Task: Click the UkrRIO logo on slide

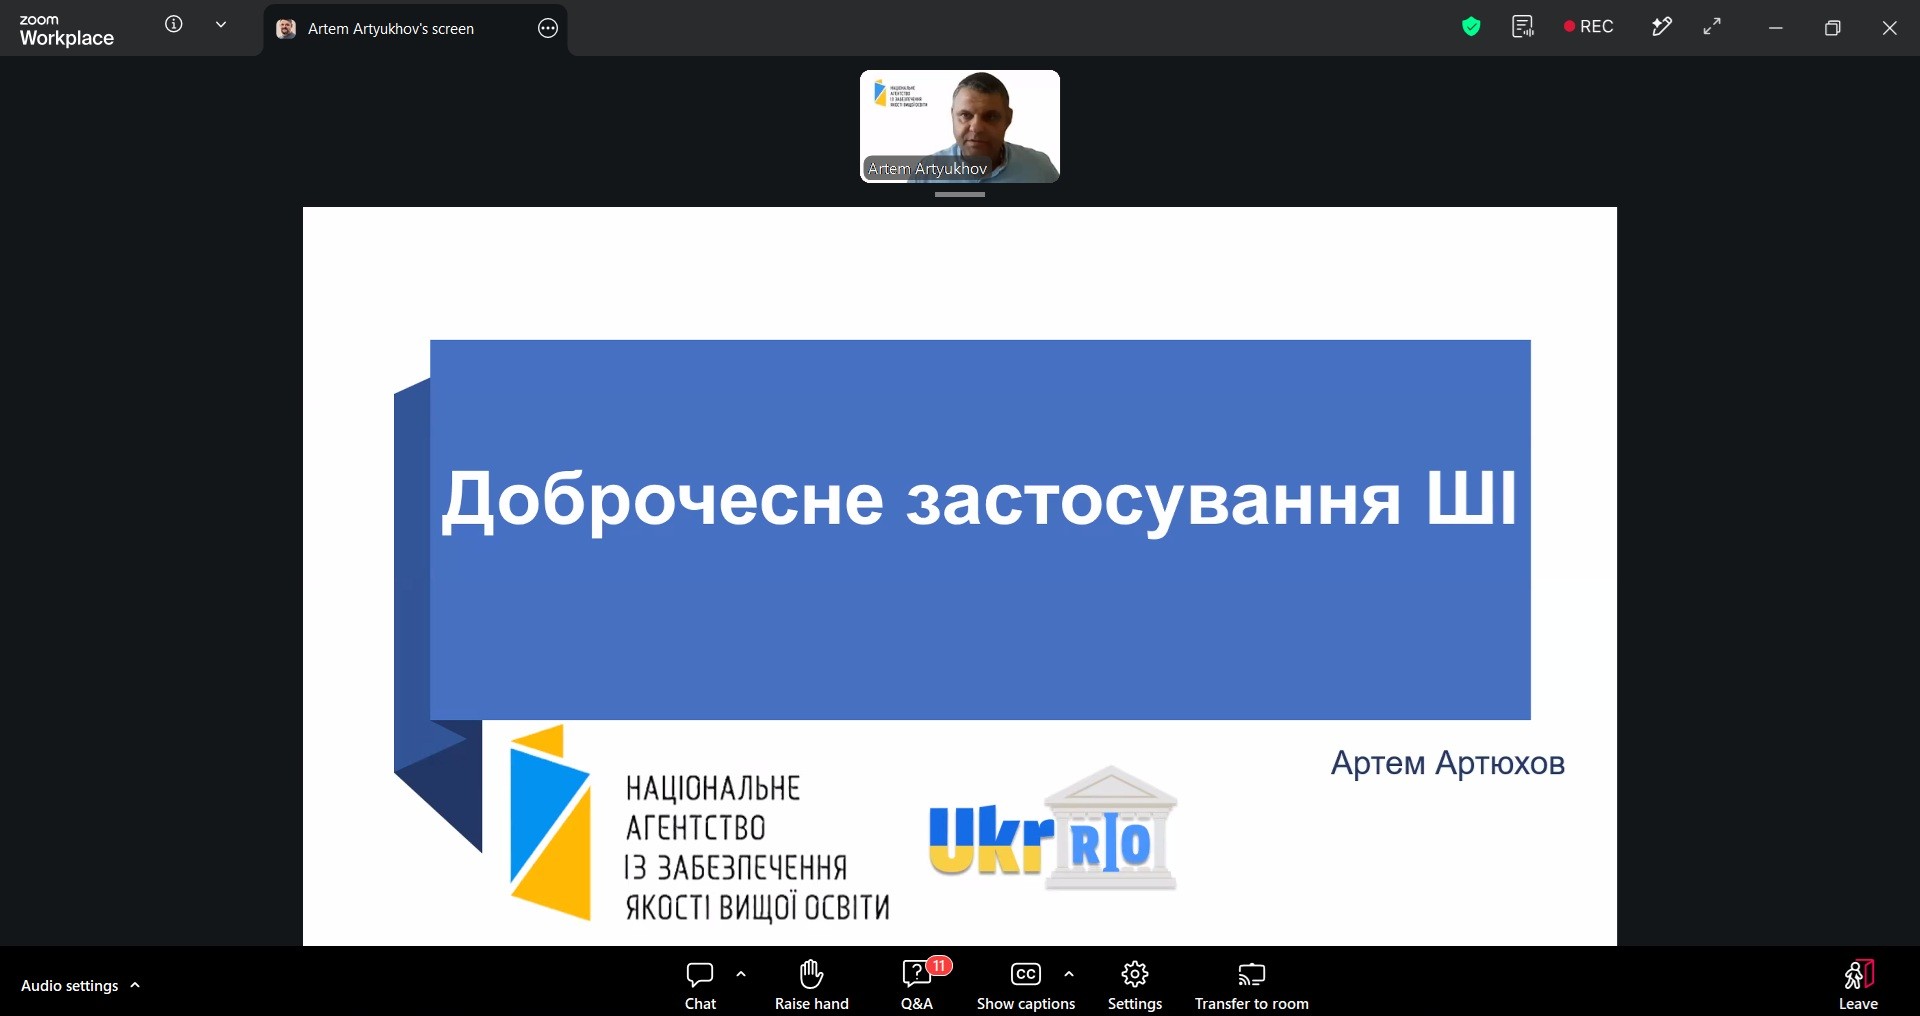Action: 1053,828
